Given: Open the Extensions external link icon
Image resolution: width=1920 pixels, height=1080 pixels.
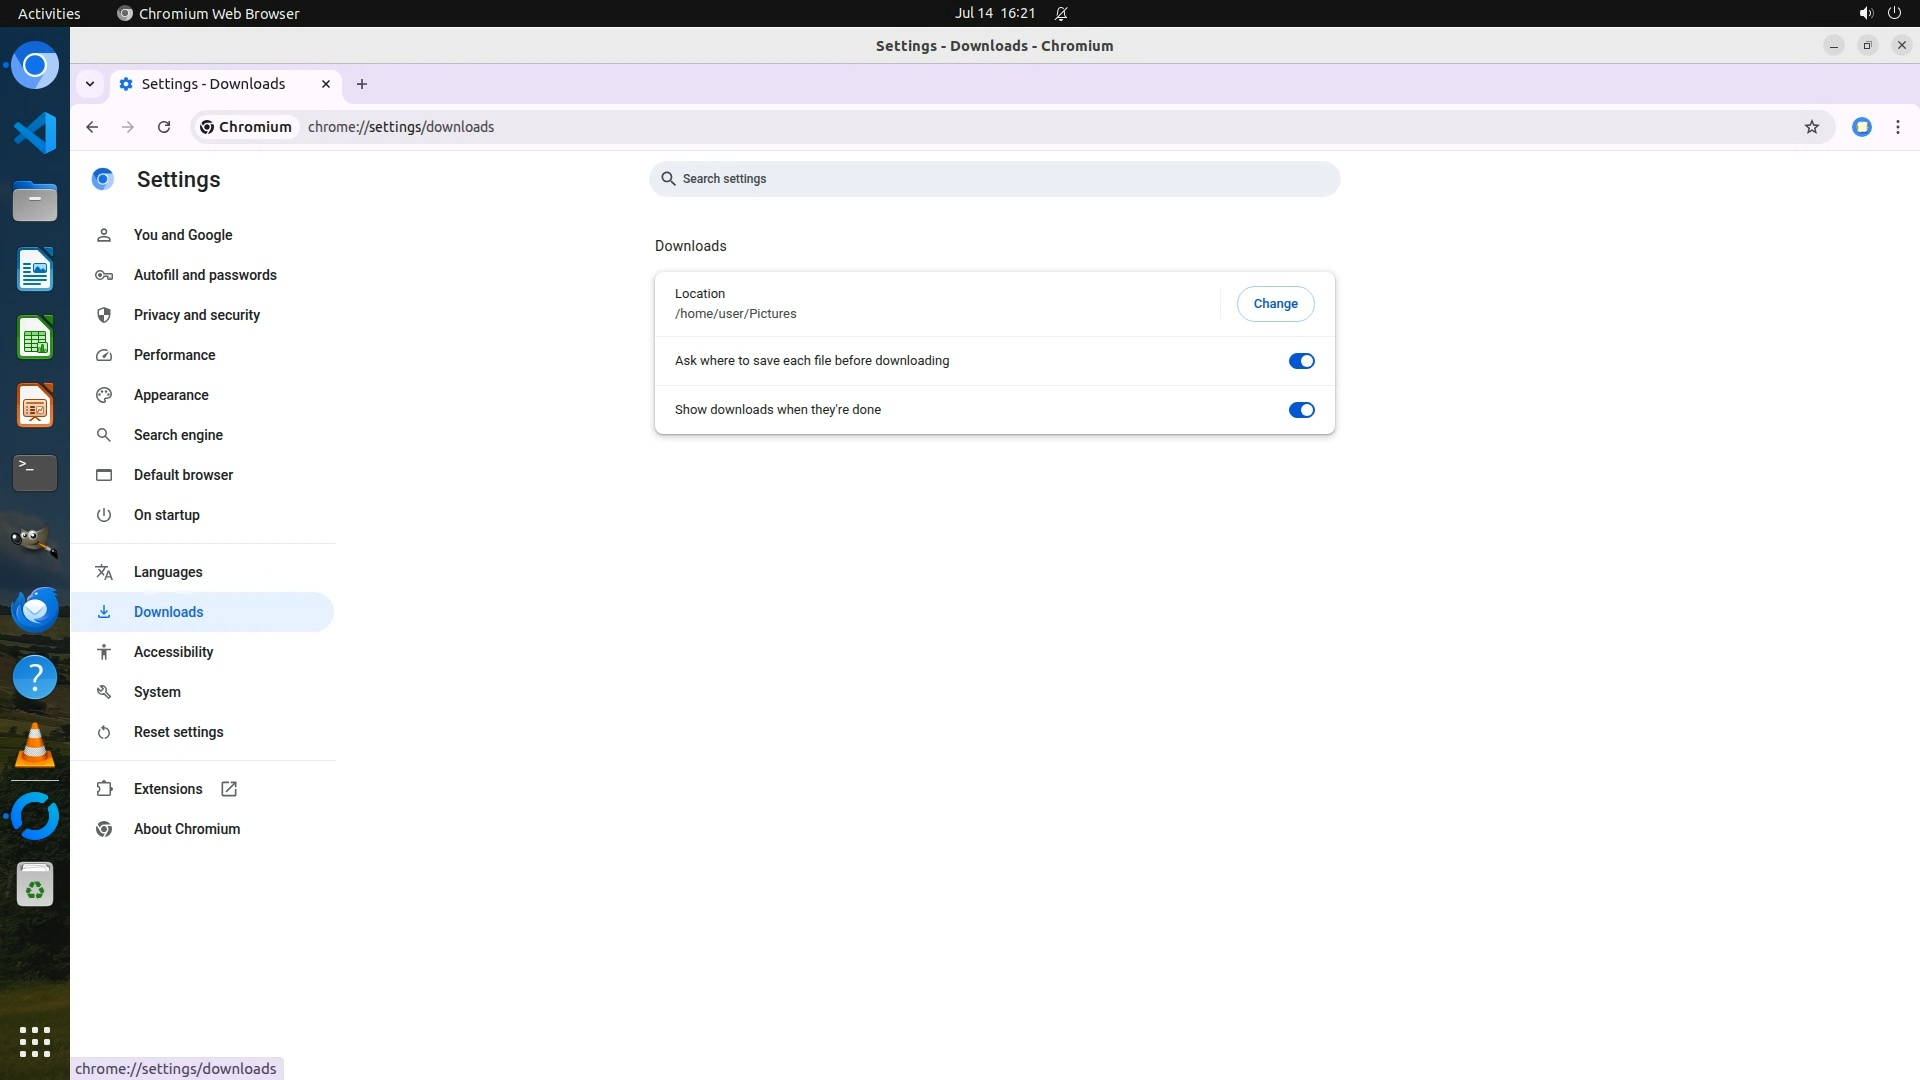Looking at the screenshot, I should click(229, 789).
